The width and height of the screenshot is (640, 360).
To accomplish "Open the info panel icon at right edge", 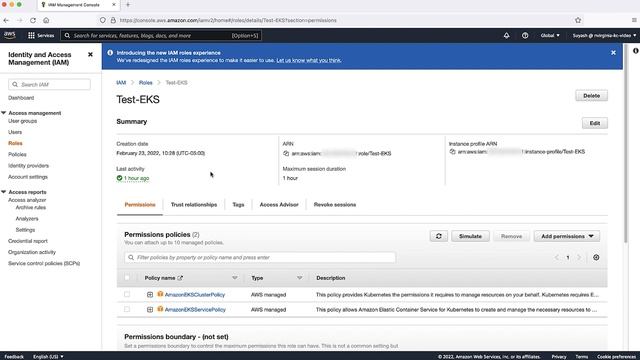I will [x=636, y=51].
